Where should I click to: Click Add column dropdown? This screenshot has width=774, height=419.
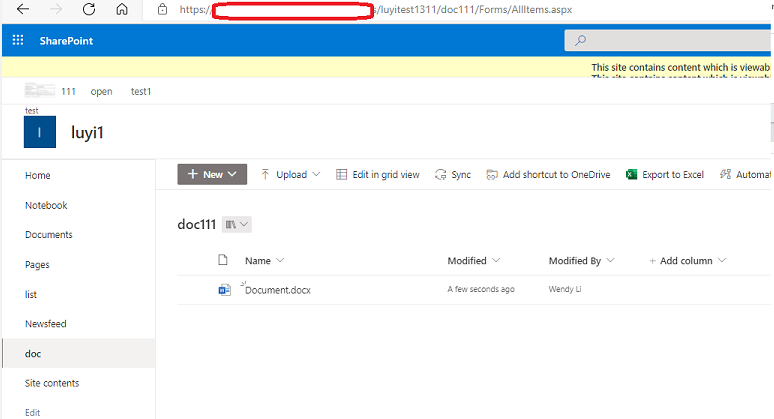[688, 261]
